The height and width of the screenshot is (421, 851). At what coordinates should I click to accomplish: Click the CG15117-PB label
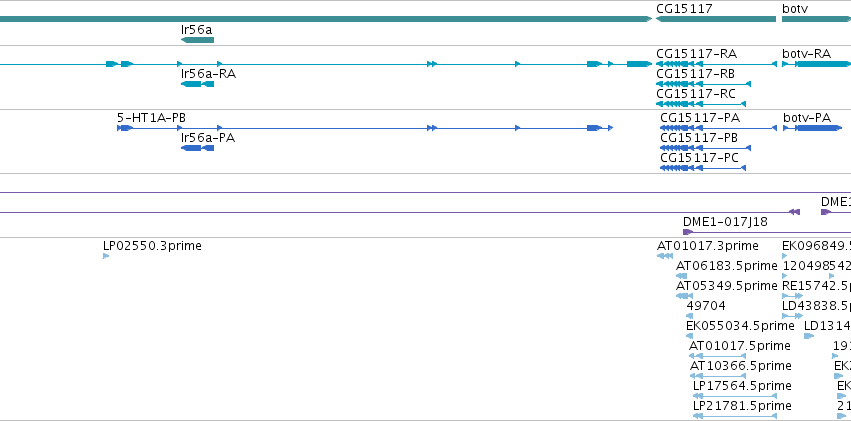(x=699, y=138)
